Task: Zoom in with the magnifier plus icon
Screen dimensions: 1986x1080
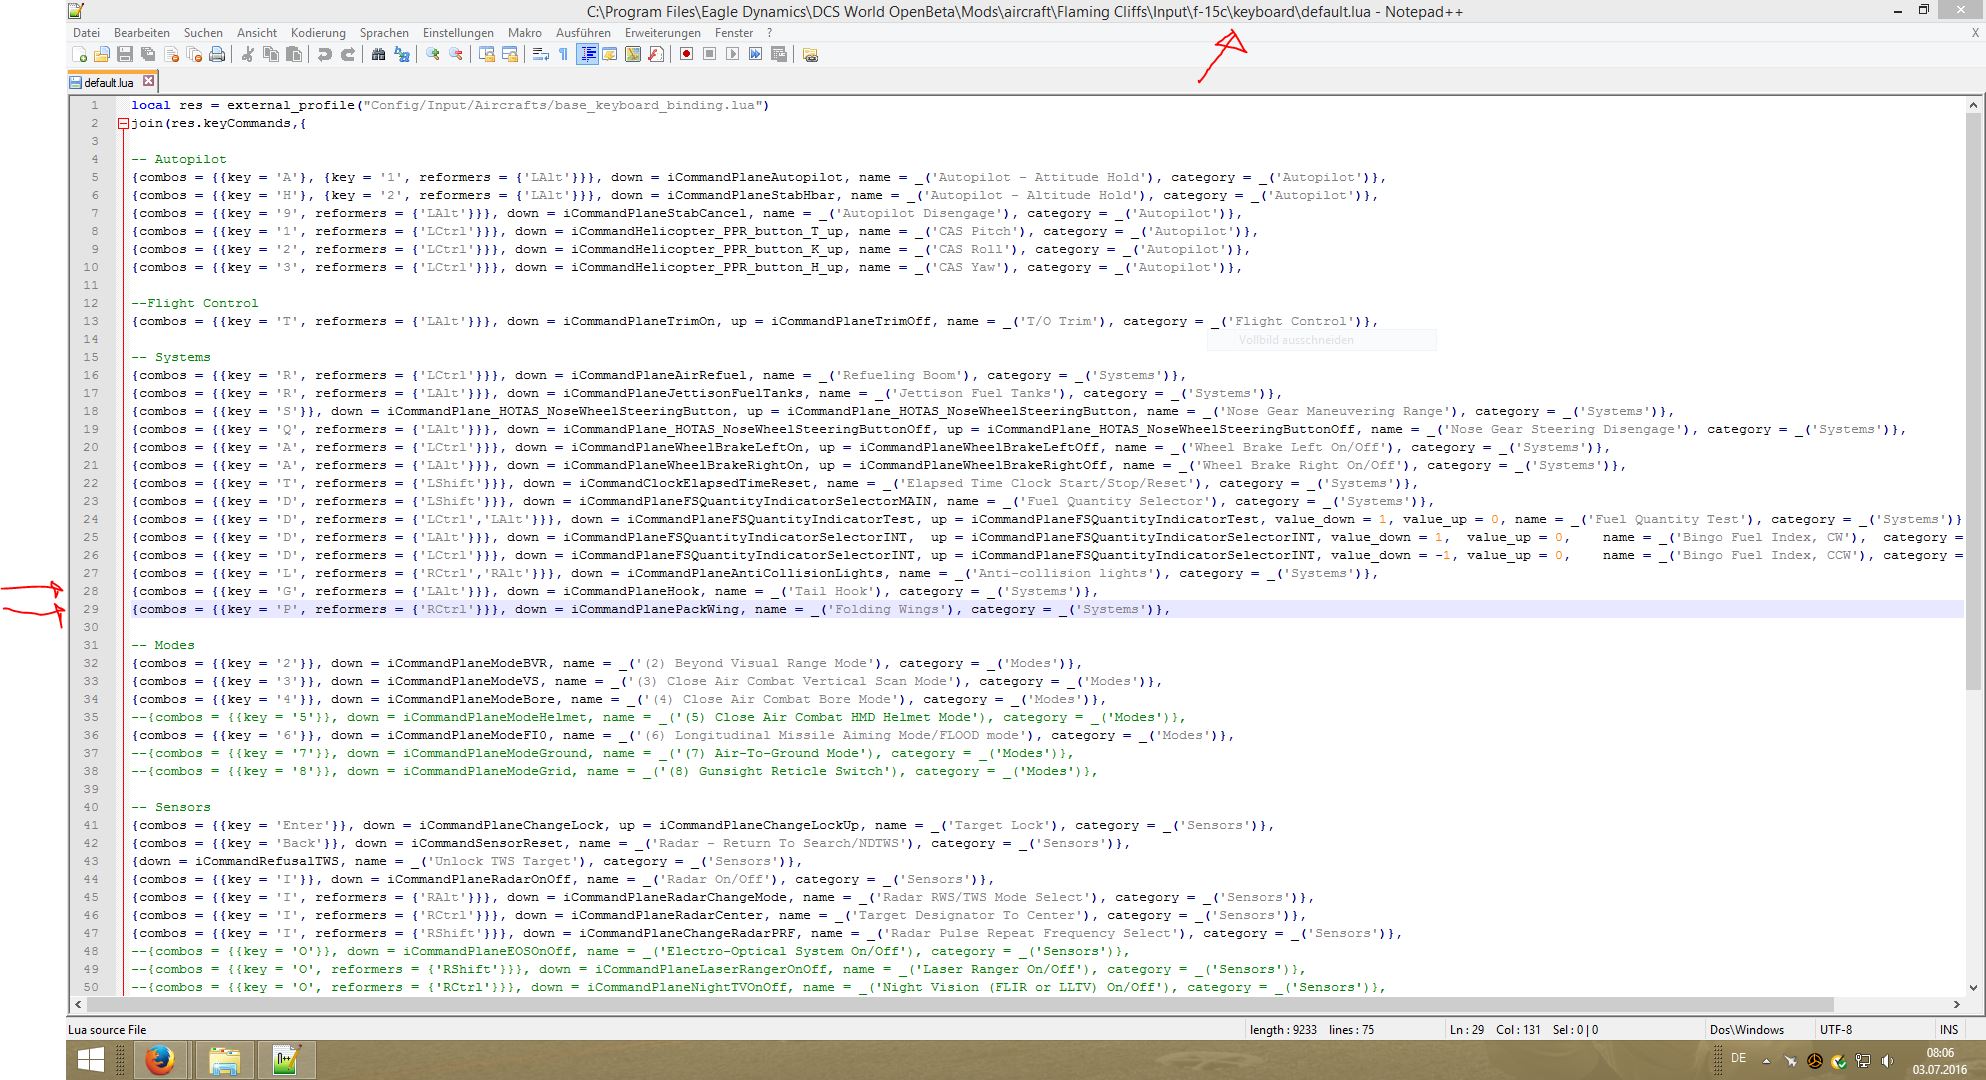Action: coord(432,55)
